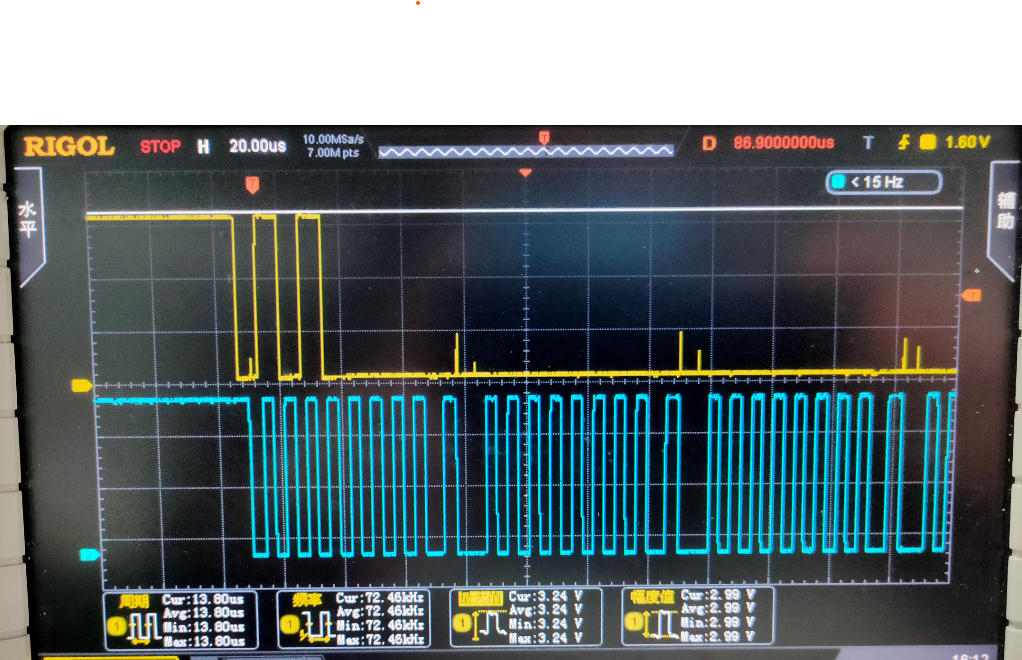Select the top value measurement box
Viewport: 1022px width, 660px height.
525,617
